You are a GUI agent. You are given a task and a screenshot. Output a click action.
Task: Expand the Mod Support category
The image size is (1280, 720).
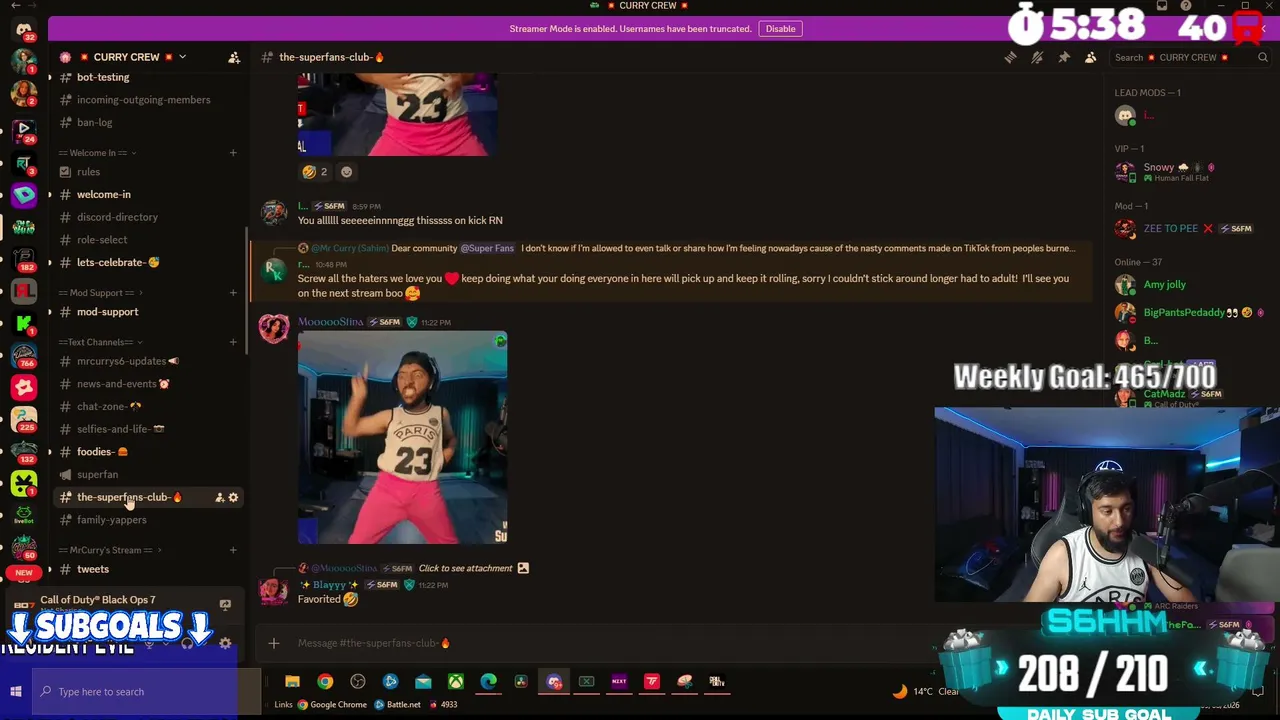pos(100,293)
